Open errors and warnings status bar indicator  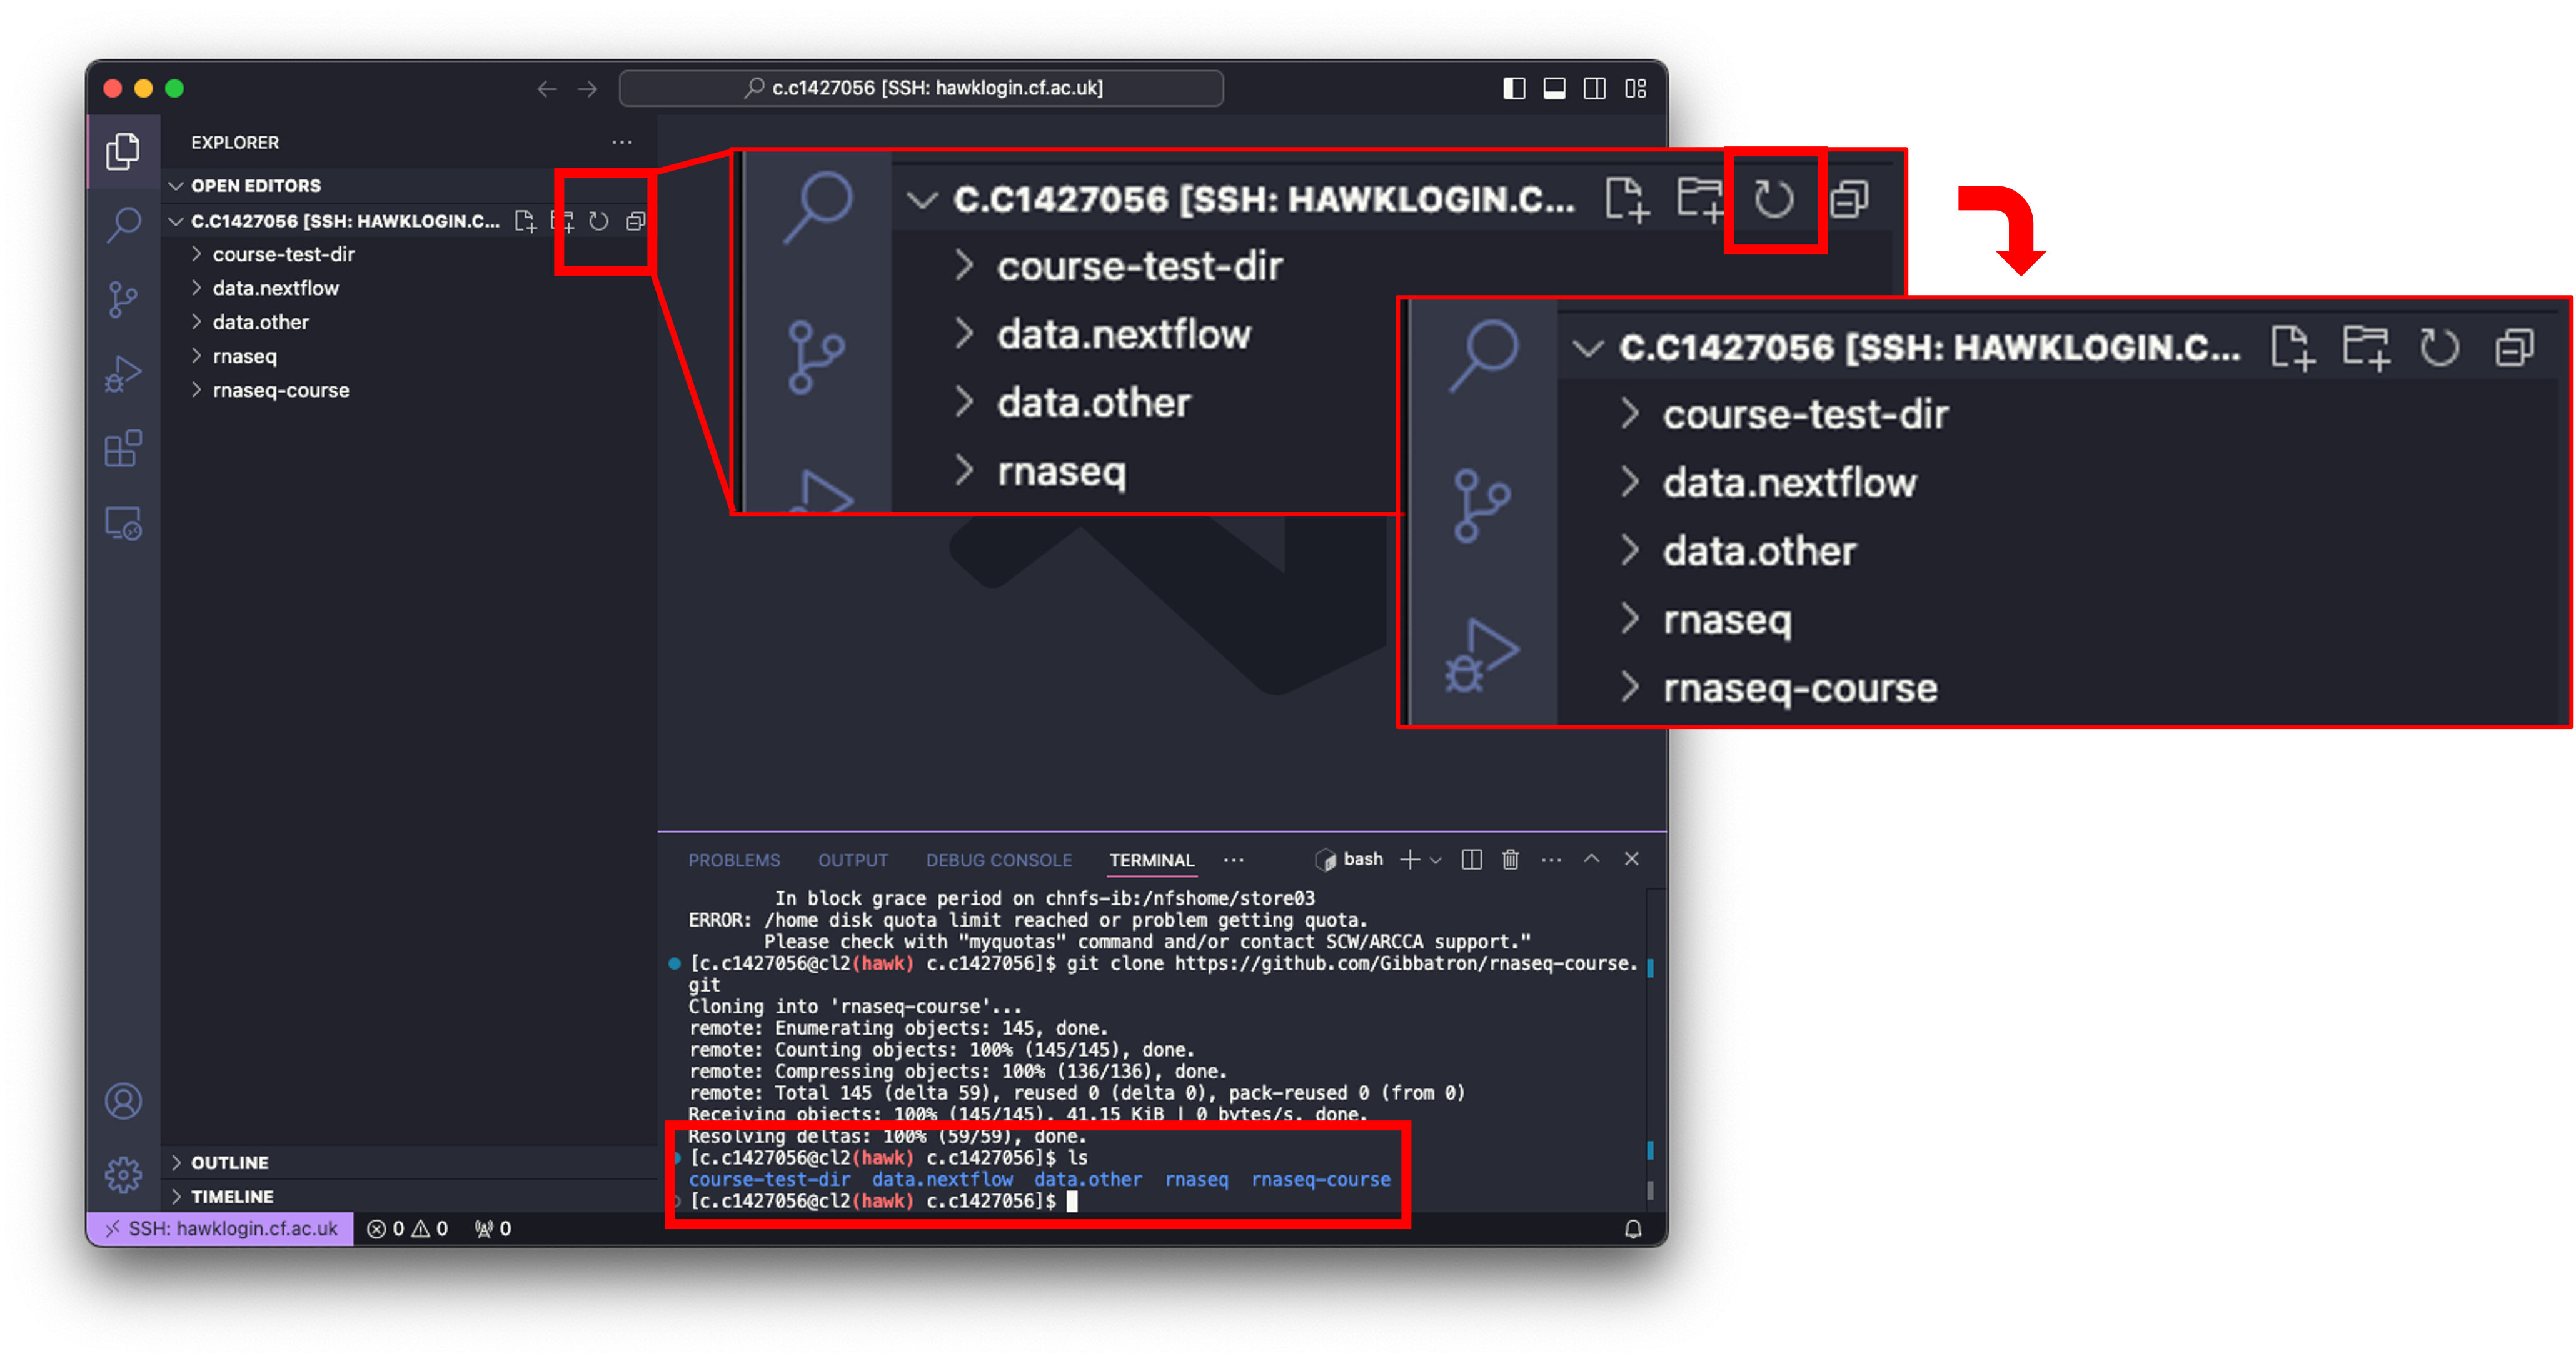coord(407,1228)
